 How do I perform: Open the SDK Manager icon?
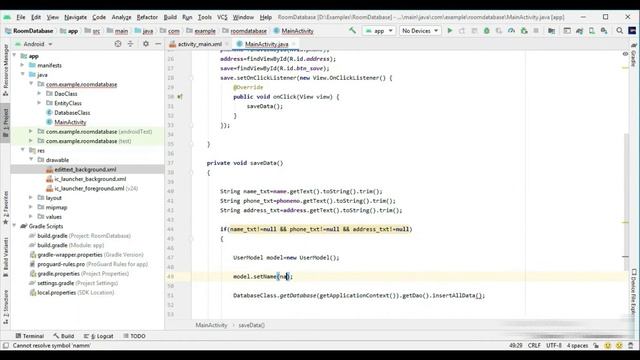[604, 31]
